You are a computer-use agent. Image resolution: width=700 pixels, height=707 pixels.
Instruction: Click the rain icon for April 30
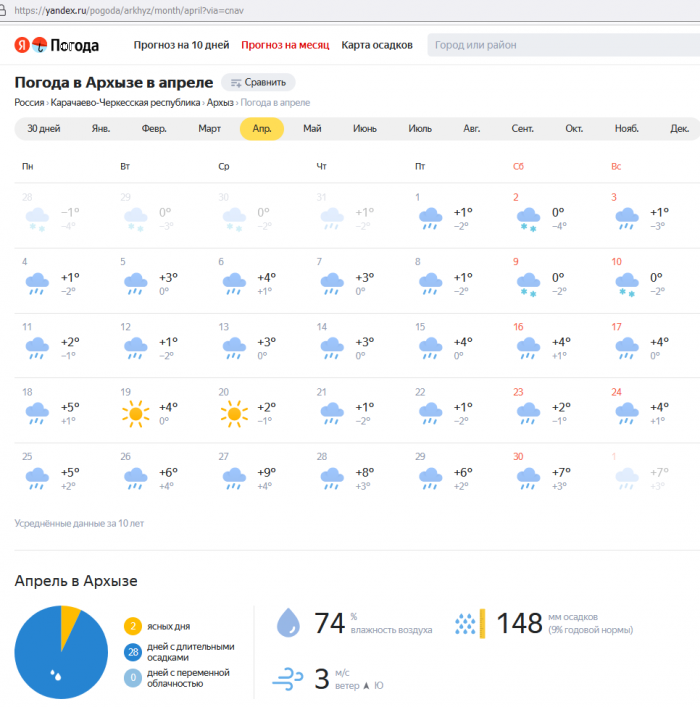(529, 478)
